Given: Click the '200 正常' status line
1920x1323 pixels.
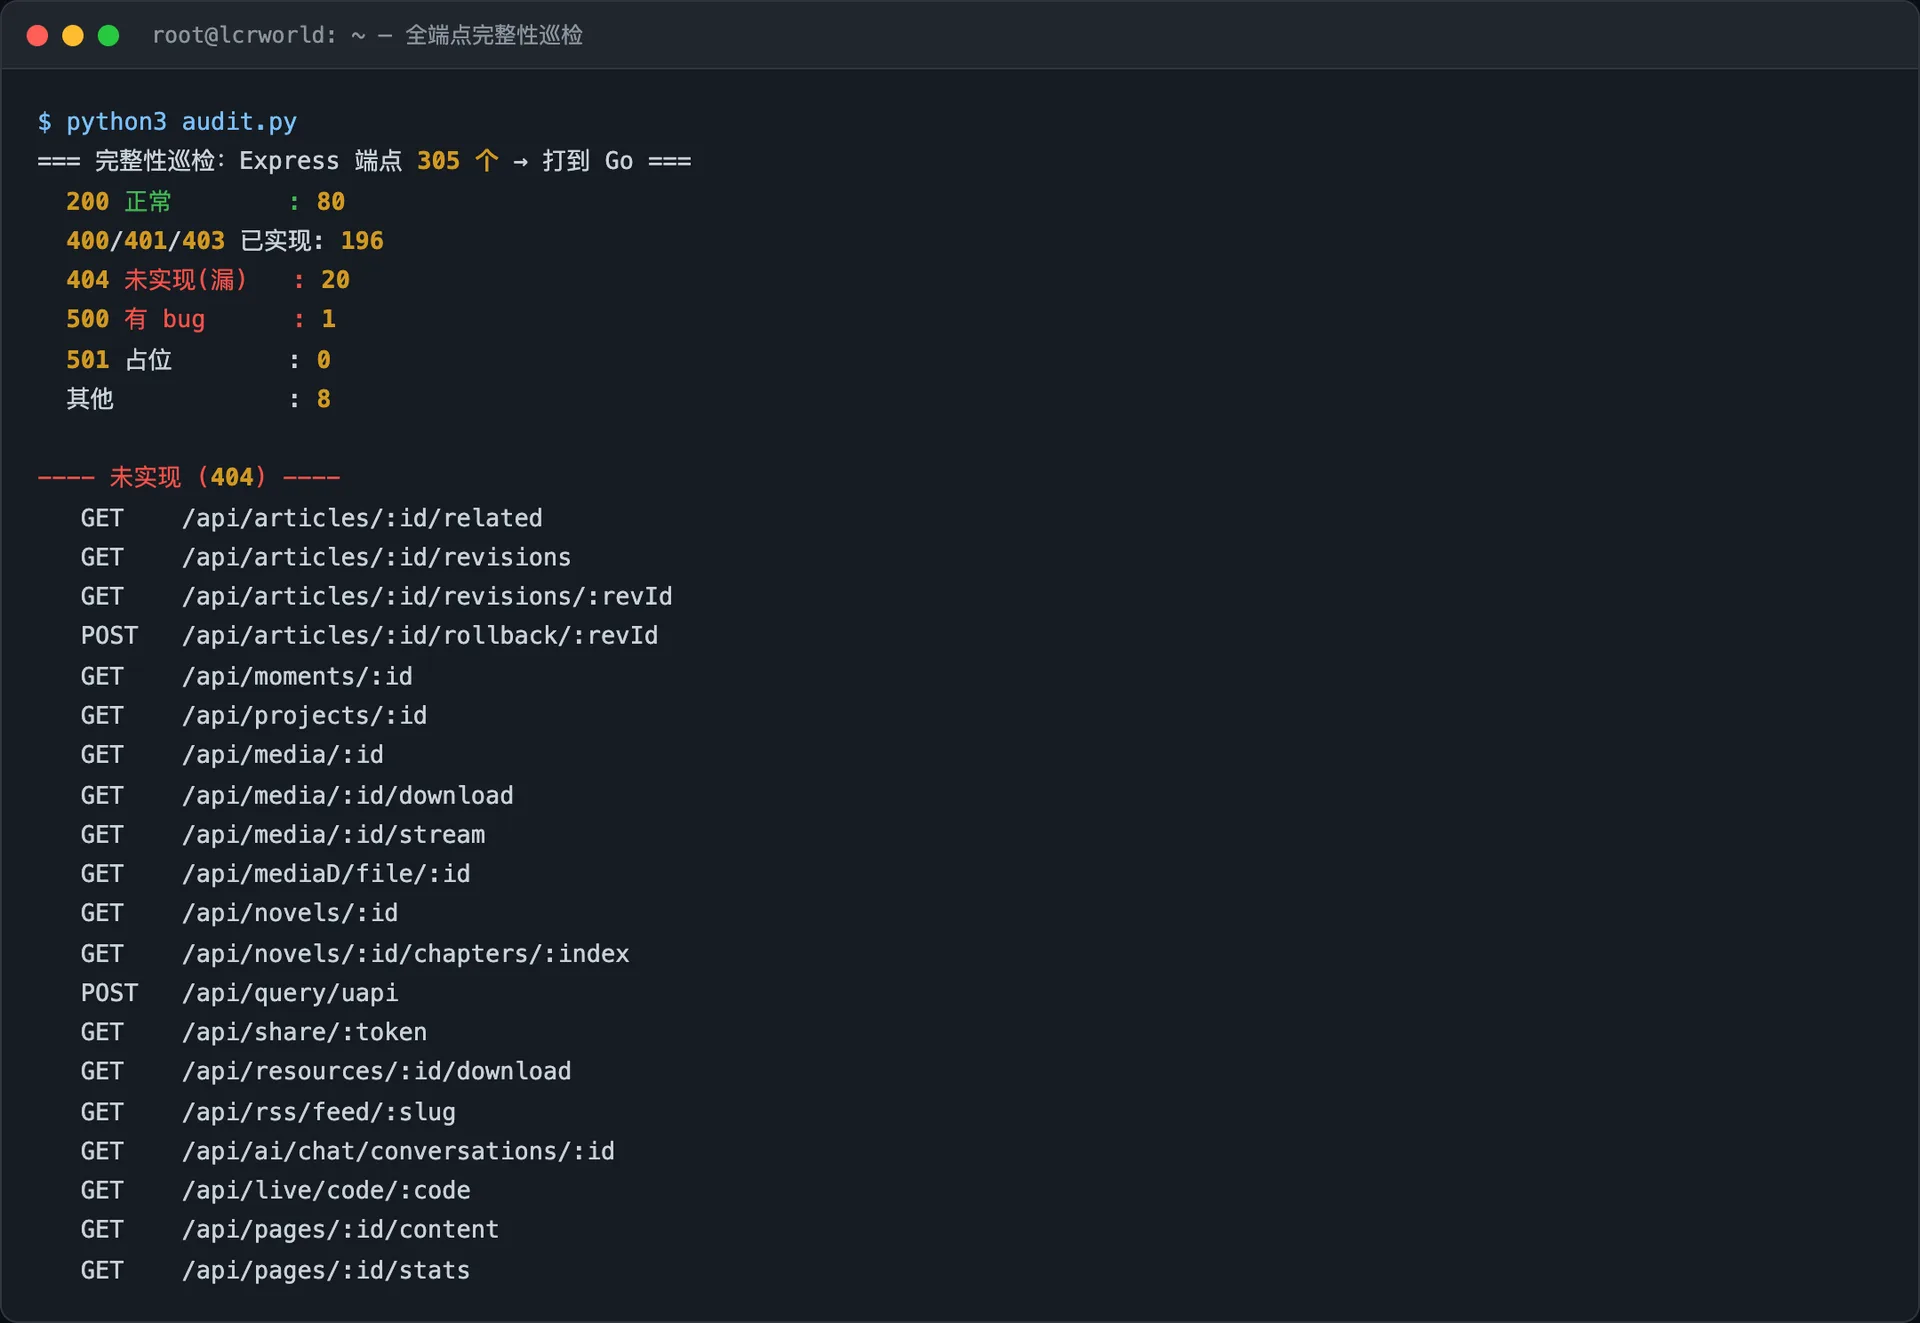Looking at the screenshot, I should click(x=205, y=201).
